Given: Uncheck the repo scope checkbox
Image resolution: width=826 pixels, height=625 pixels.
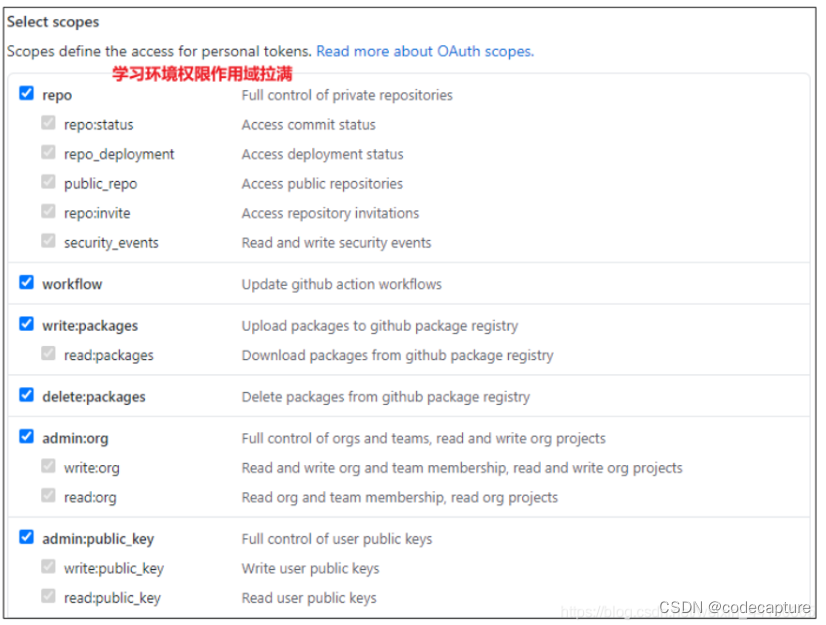Looking at the screenshot, I should [26, 93].
